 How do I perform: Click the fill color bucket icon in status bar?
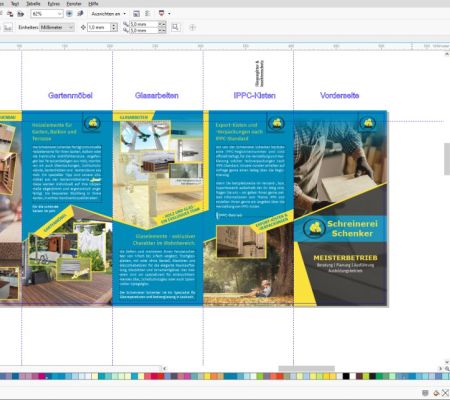click(436, 393)
